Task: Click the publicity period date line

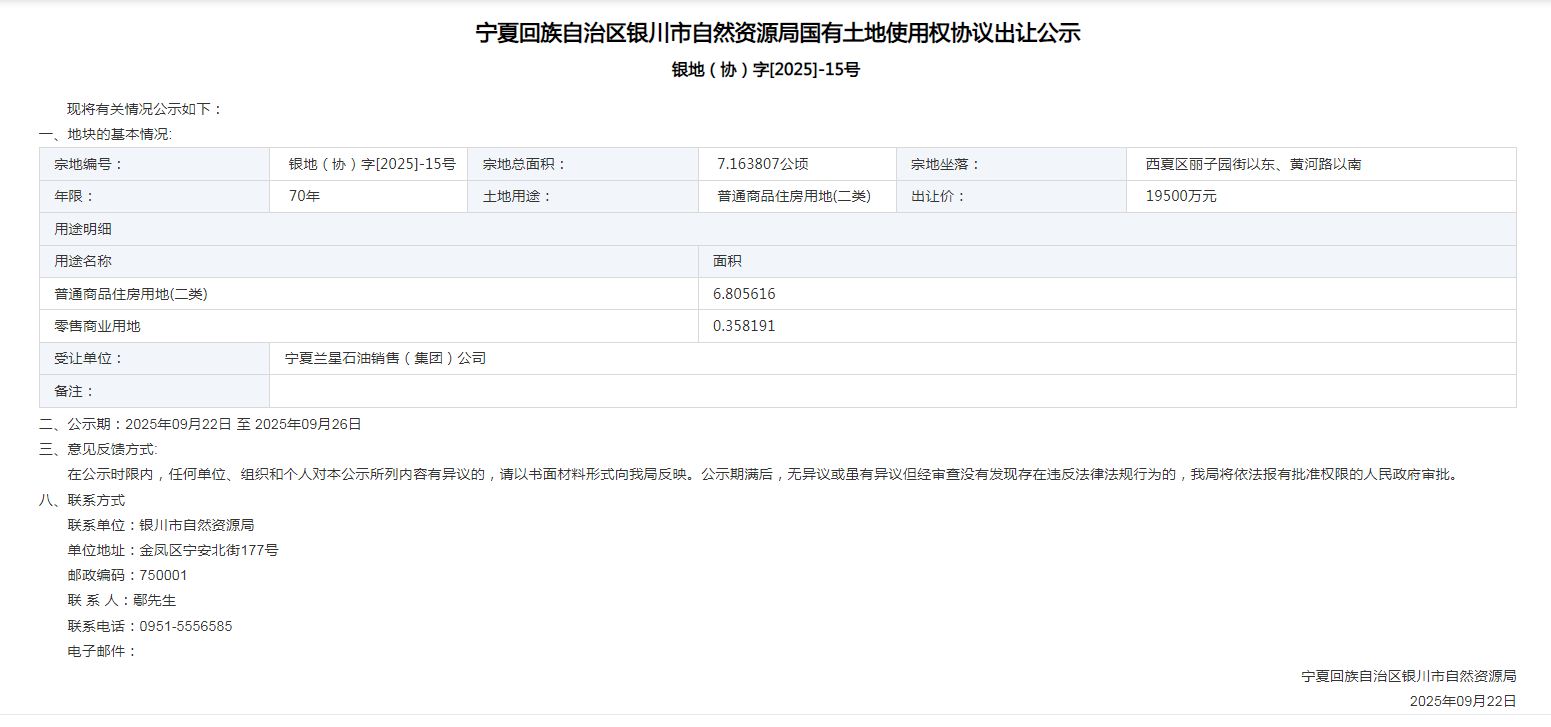Action: coord(200,424)
